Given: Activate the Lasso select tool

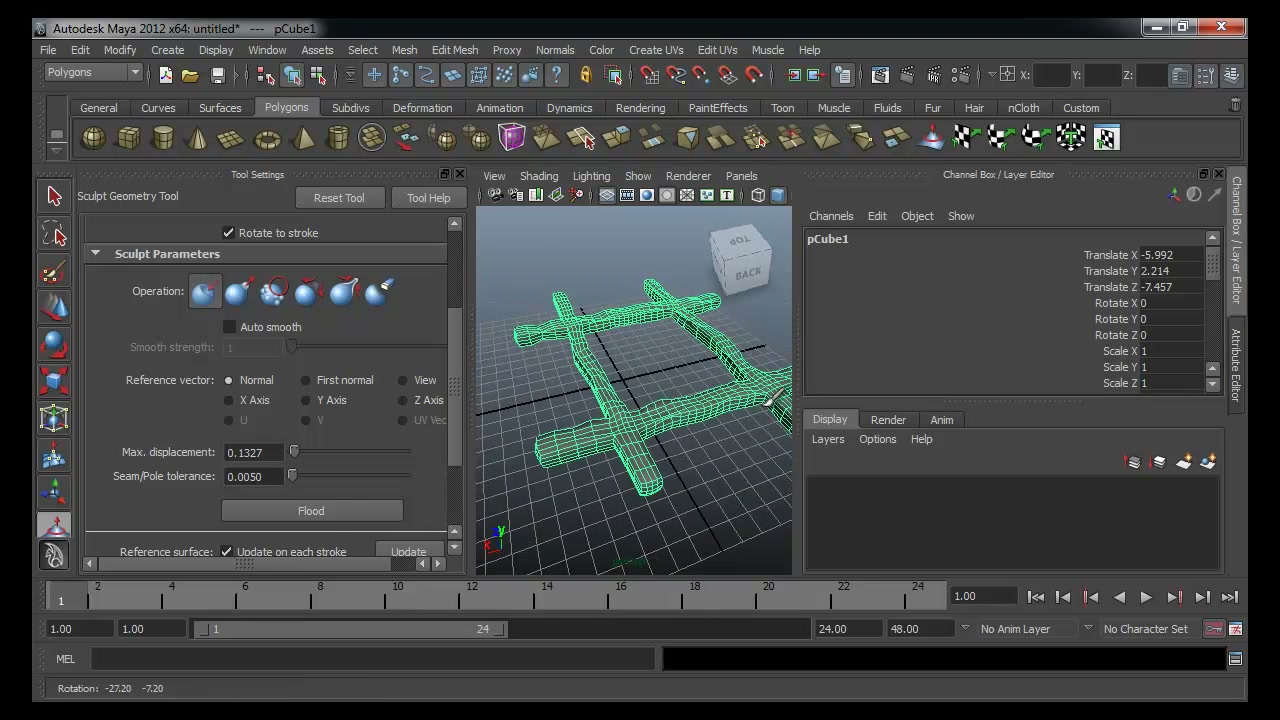Looking at the screenshot, I should click(54, 235).
